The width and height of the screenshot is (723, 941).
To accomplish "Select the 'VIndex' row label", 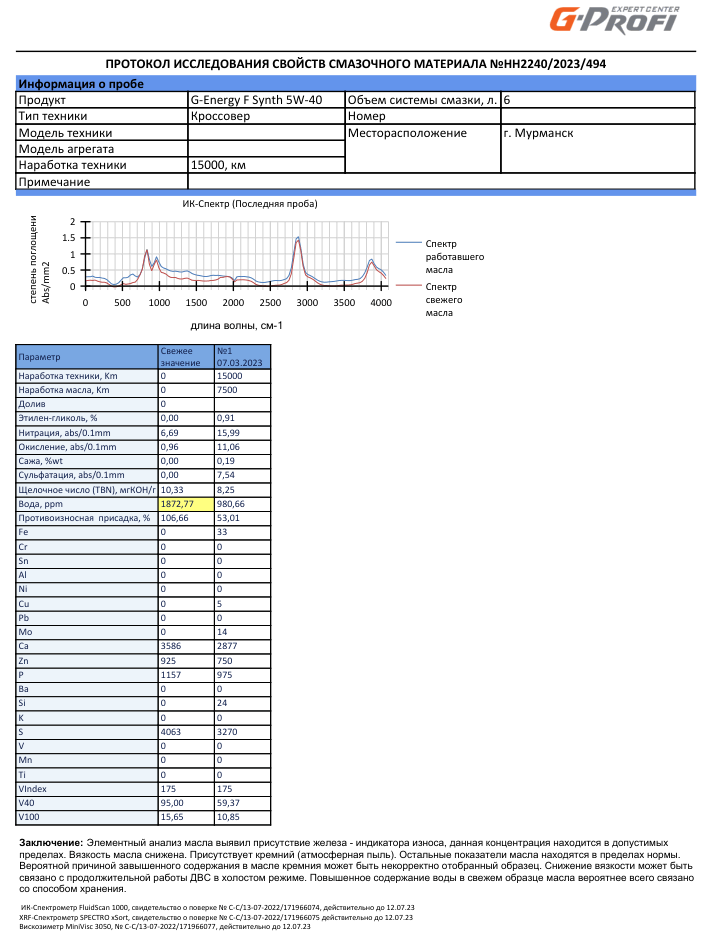I will tap(32, 789).
